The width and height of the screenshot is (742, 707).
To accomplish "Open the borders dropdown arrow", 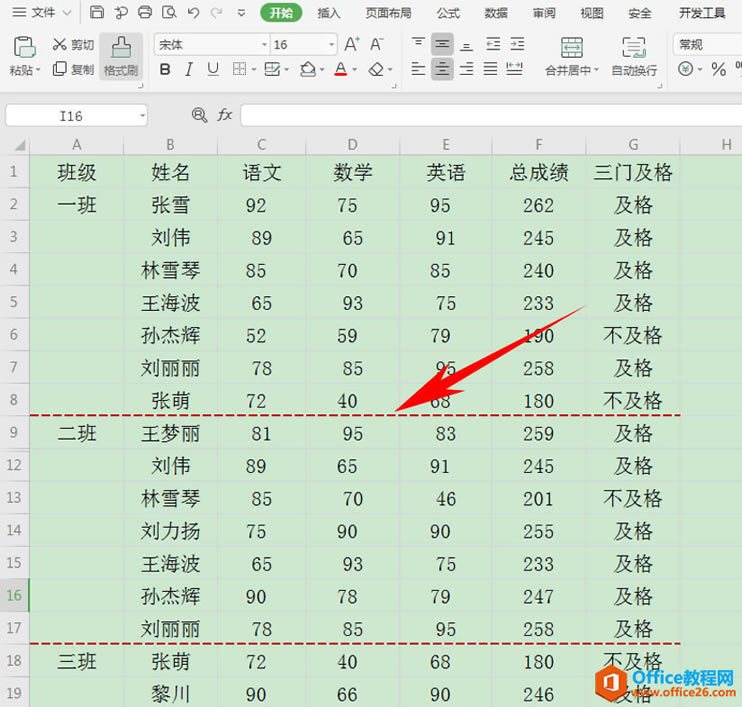I will click(x=254, y=70).
